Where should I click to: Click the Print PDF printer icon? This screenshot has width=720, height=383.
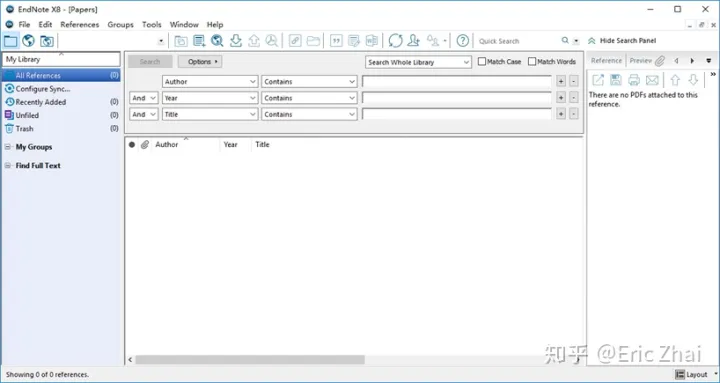click(x=634, y=80)
